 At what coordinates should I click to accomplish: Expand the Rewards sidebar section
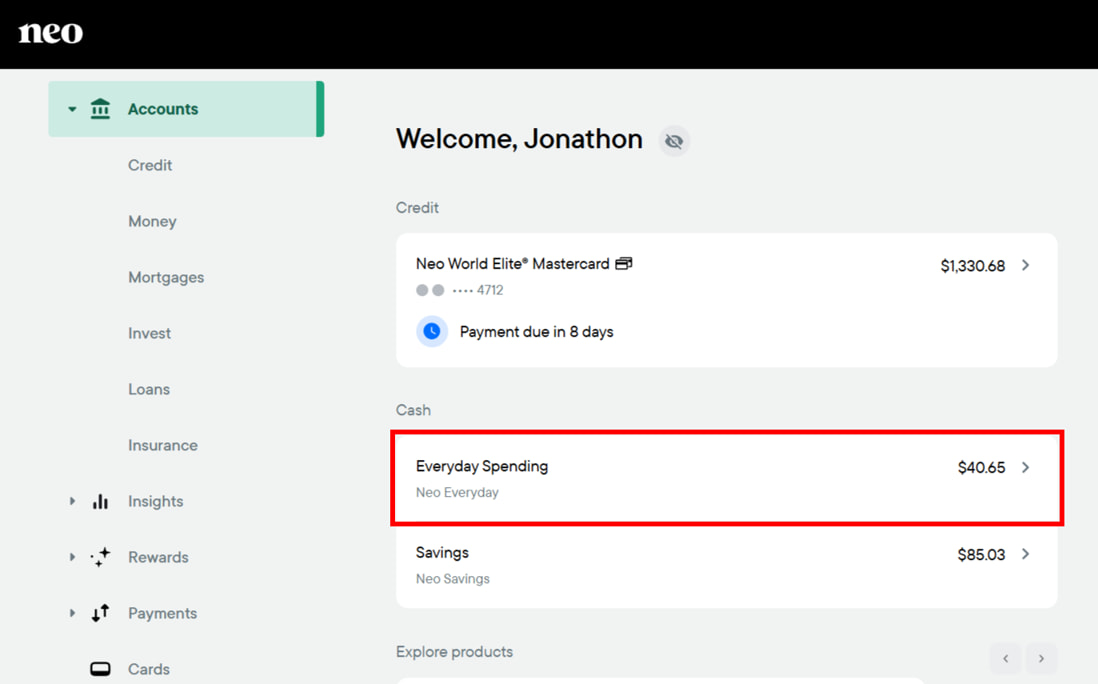tap(72, 557)
